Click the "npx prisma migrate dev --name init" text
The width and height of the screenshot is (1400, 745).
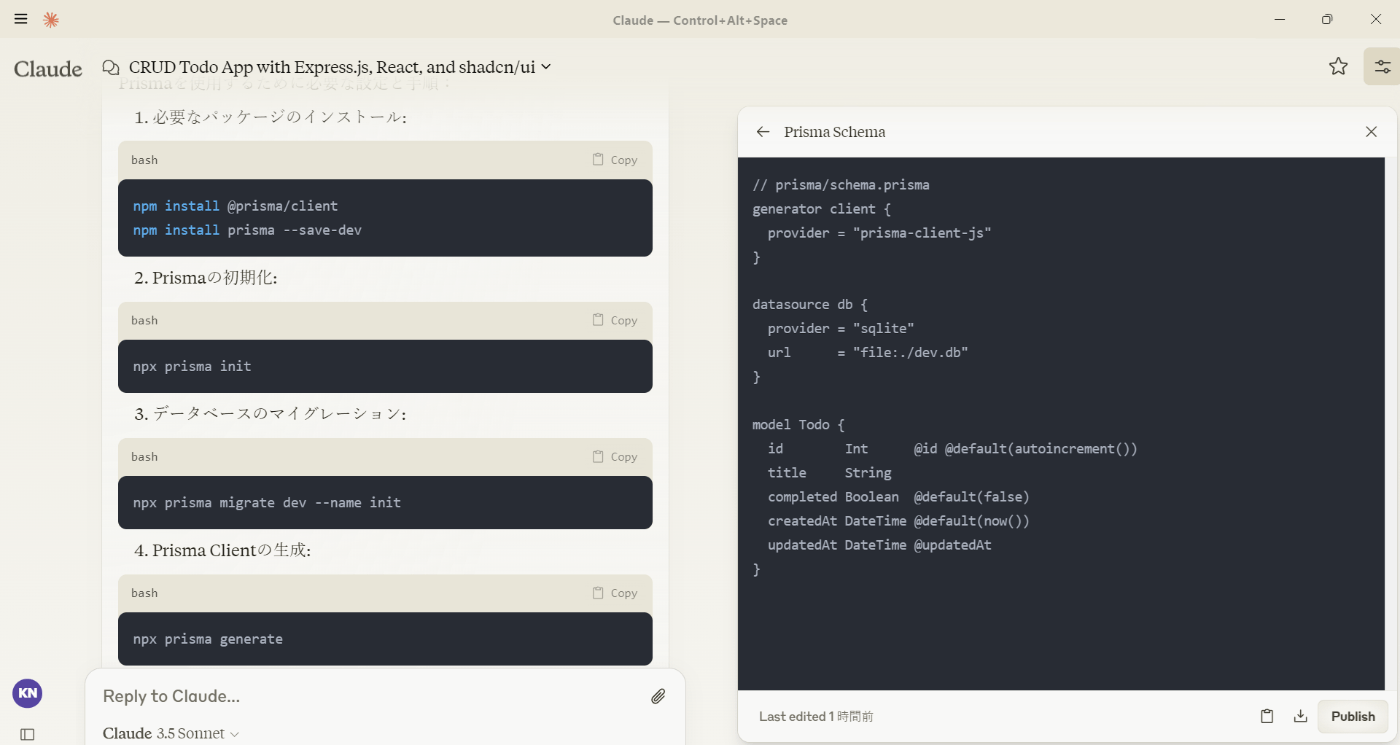[267, 502]
